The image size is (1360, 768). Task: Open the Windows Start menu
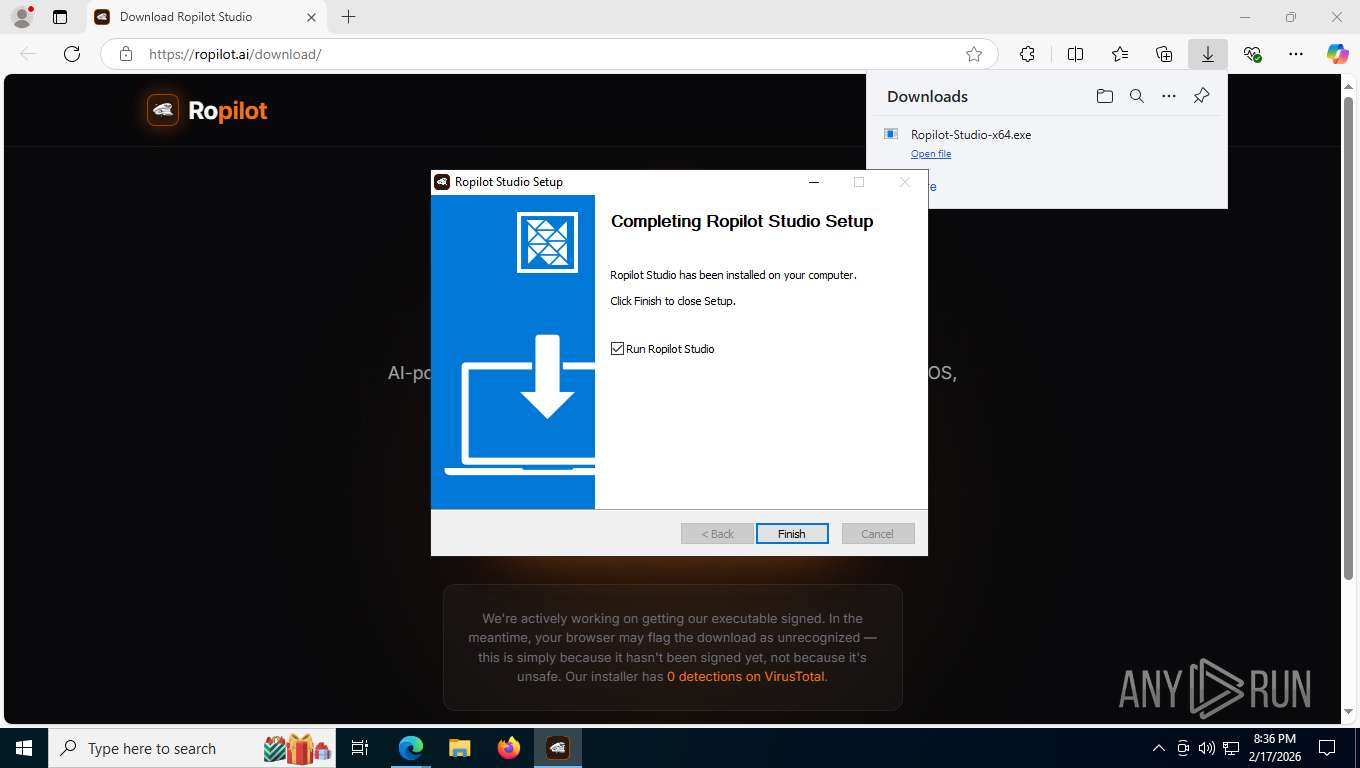tap(24, 748)
